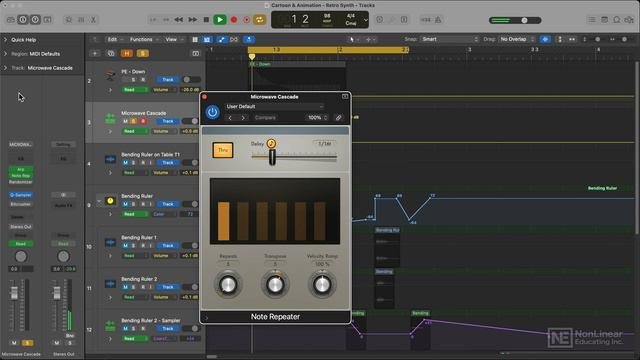640x360 pixels.
Task: Open the Smart Controls icon
Action: 69,20
